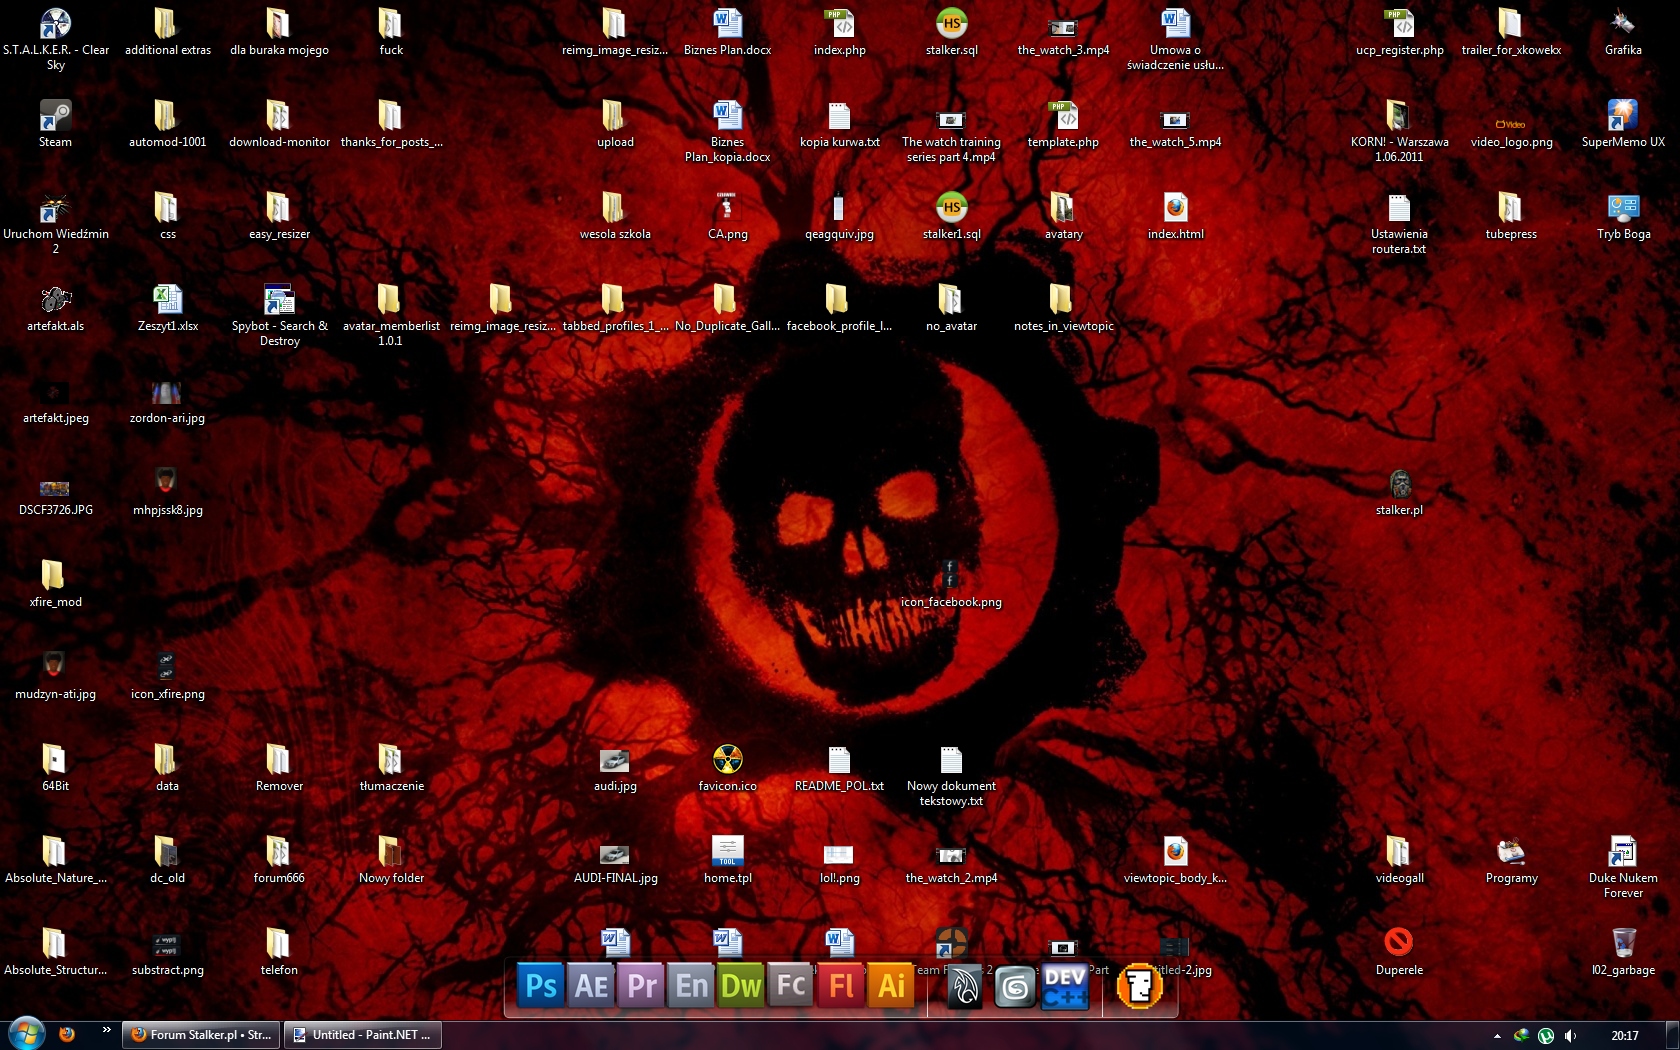The width and height of the screenshot is (1680, 1050).
Task: Open Dev-C++ from the dock
Action: coord(1065,986)
